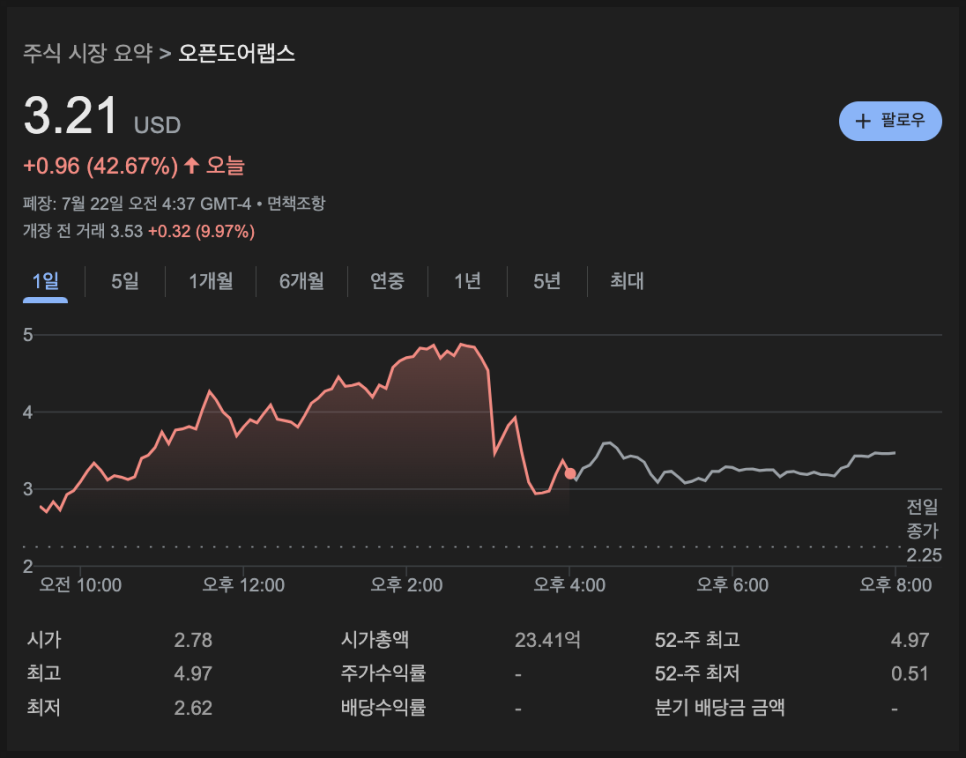Switch to the 5년 tab
The image size is (966, 758).
546,282
